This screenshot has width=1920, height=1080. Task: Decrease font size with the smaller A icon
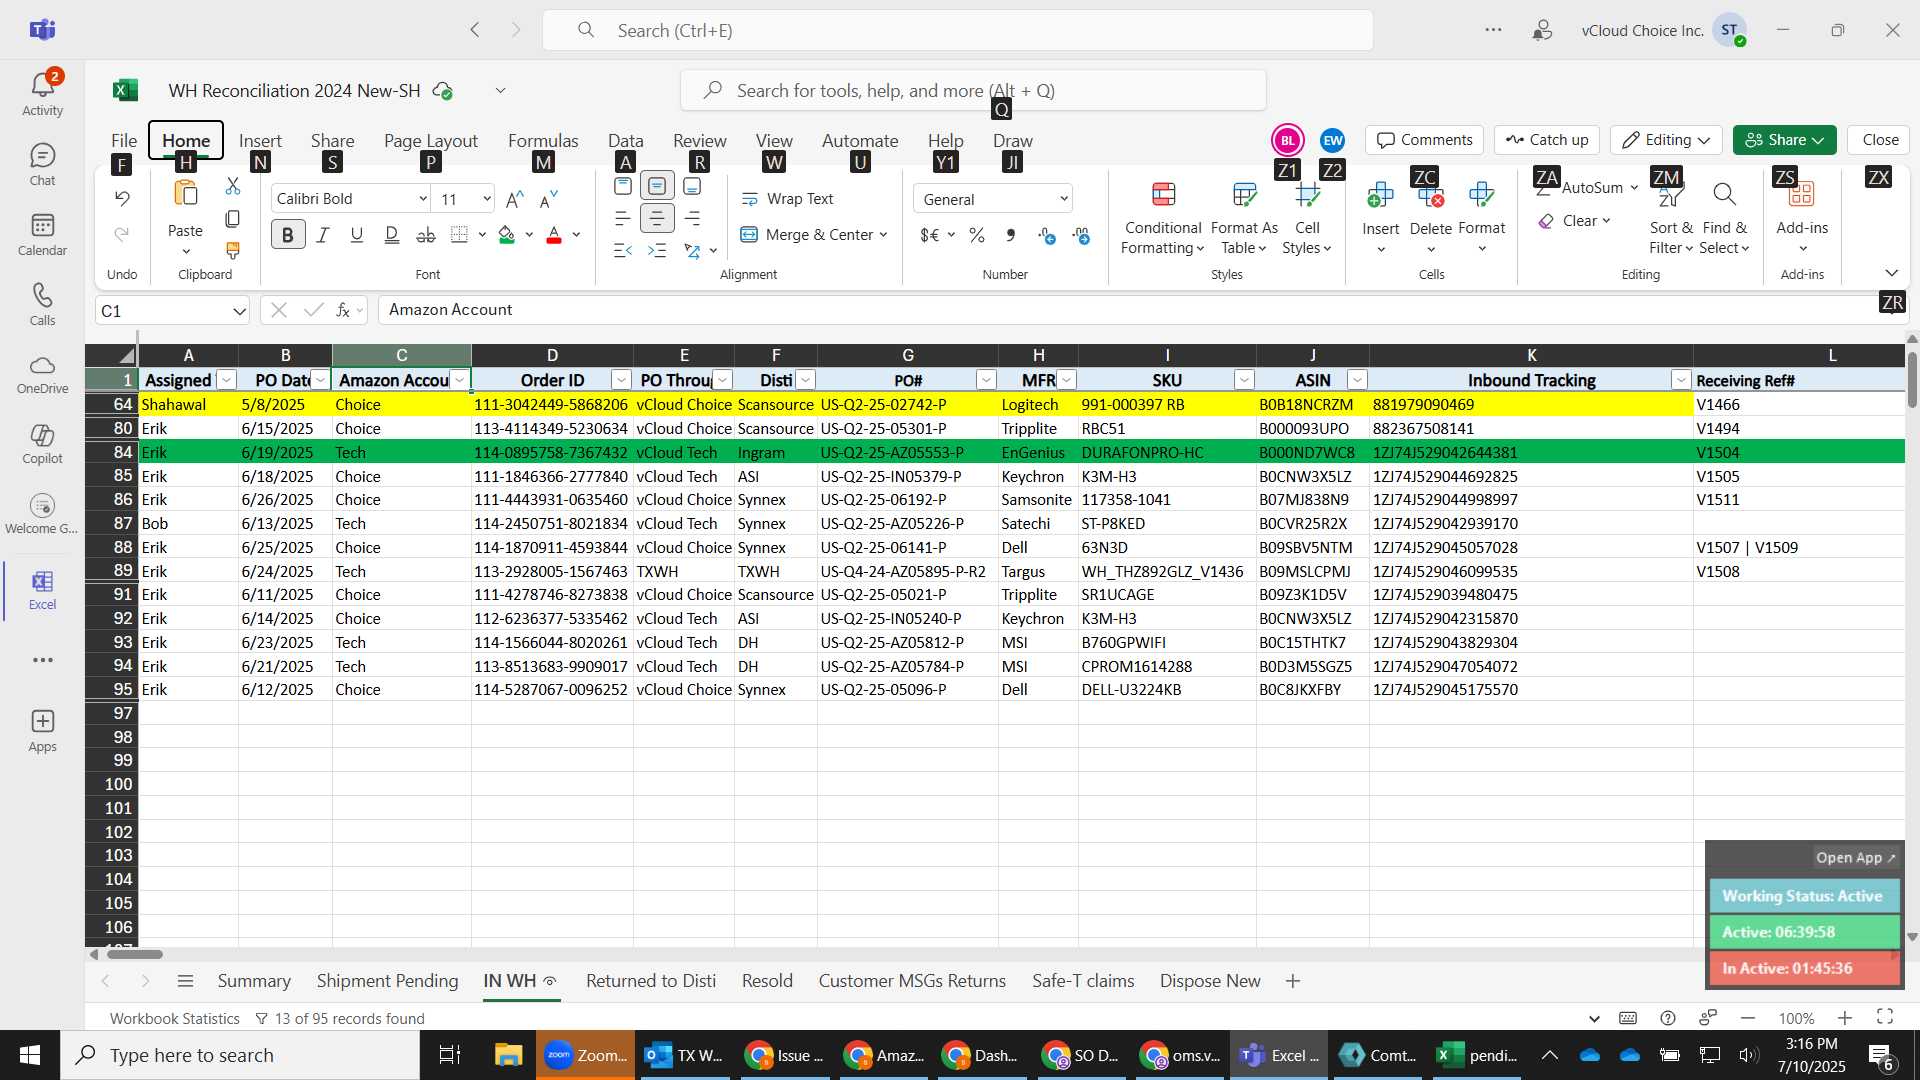(x=548, y=200)
